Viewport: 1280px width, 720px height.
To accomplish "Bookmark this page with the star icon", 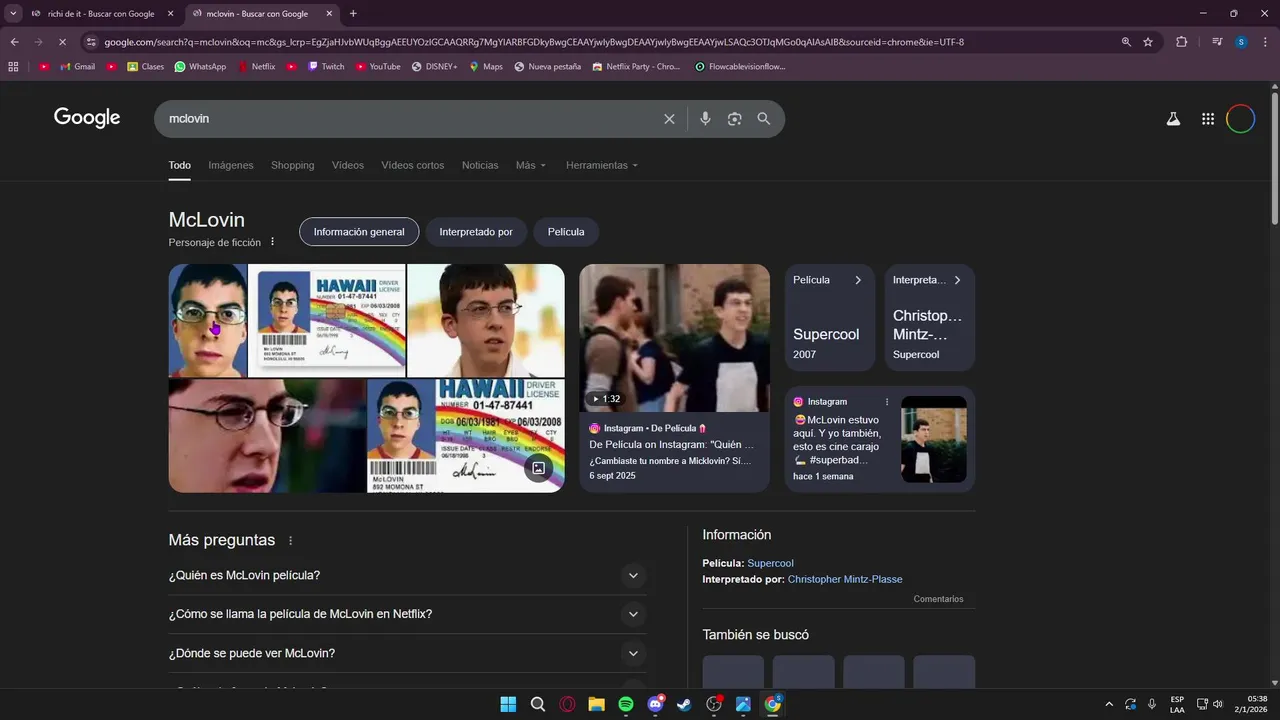I will pyautogui.click(x=1148, y=42).
